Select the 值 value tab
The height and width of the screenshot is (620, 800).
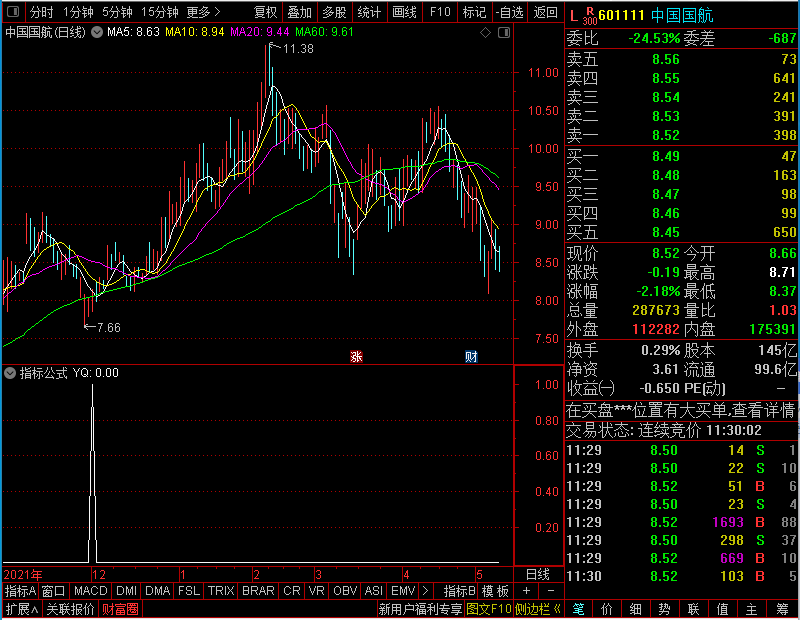coord(722,609)
